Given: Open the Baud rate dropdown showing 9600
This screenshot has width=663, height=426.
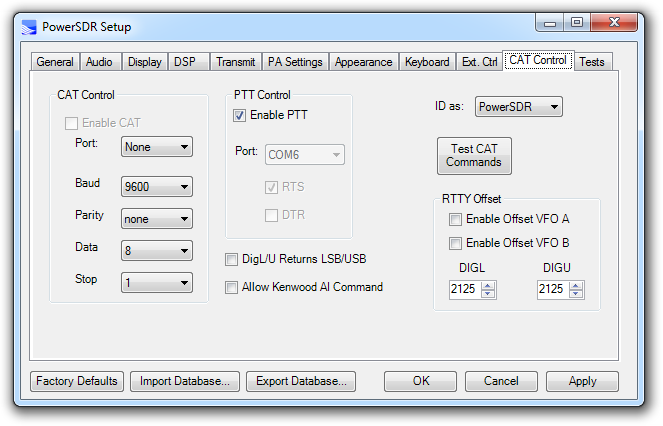Looking at the screenshot, I should [157, 187].
